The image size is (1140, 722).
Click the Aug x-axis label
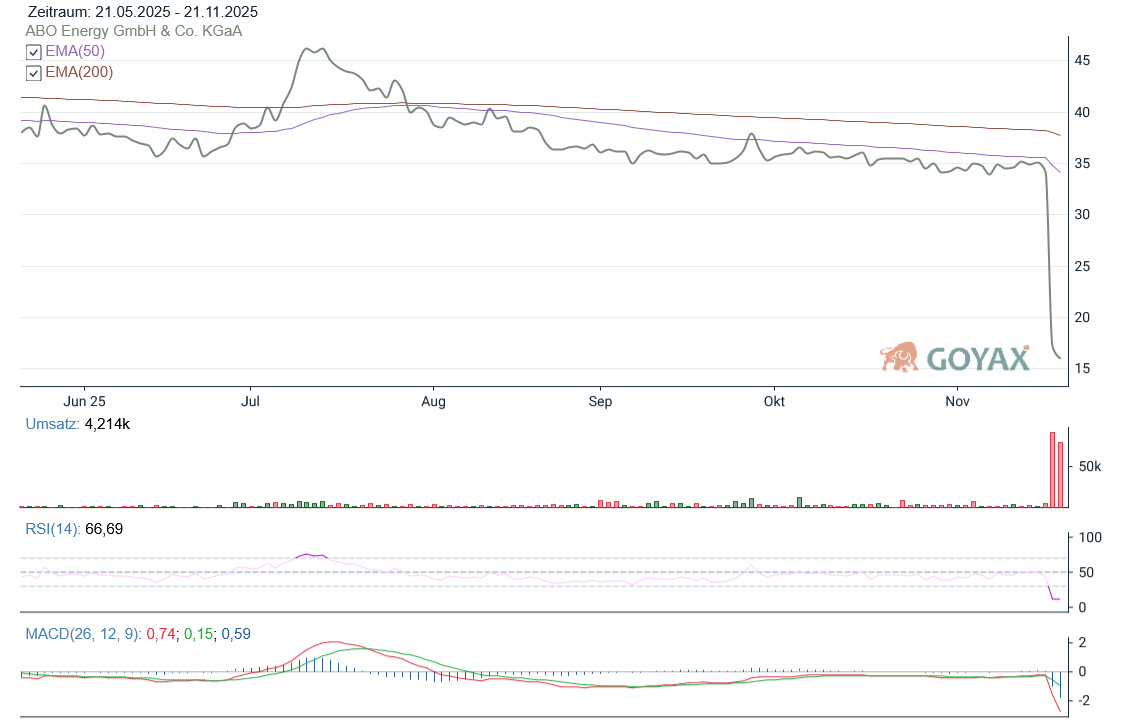pos(433,401)
